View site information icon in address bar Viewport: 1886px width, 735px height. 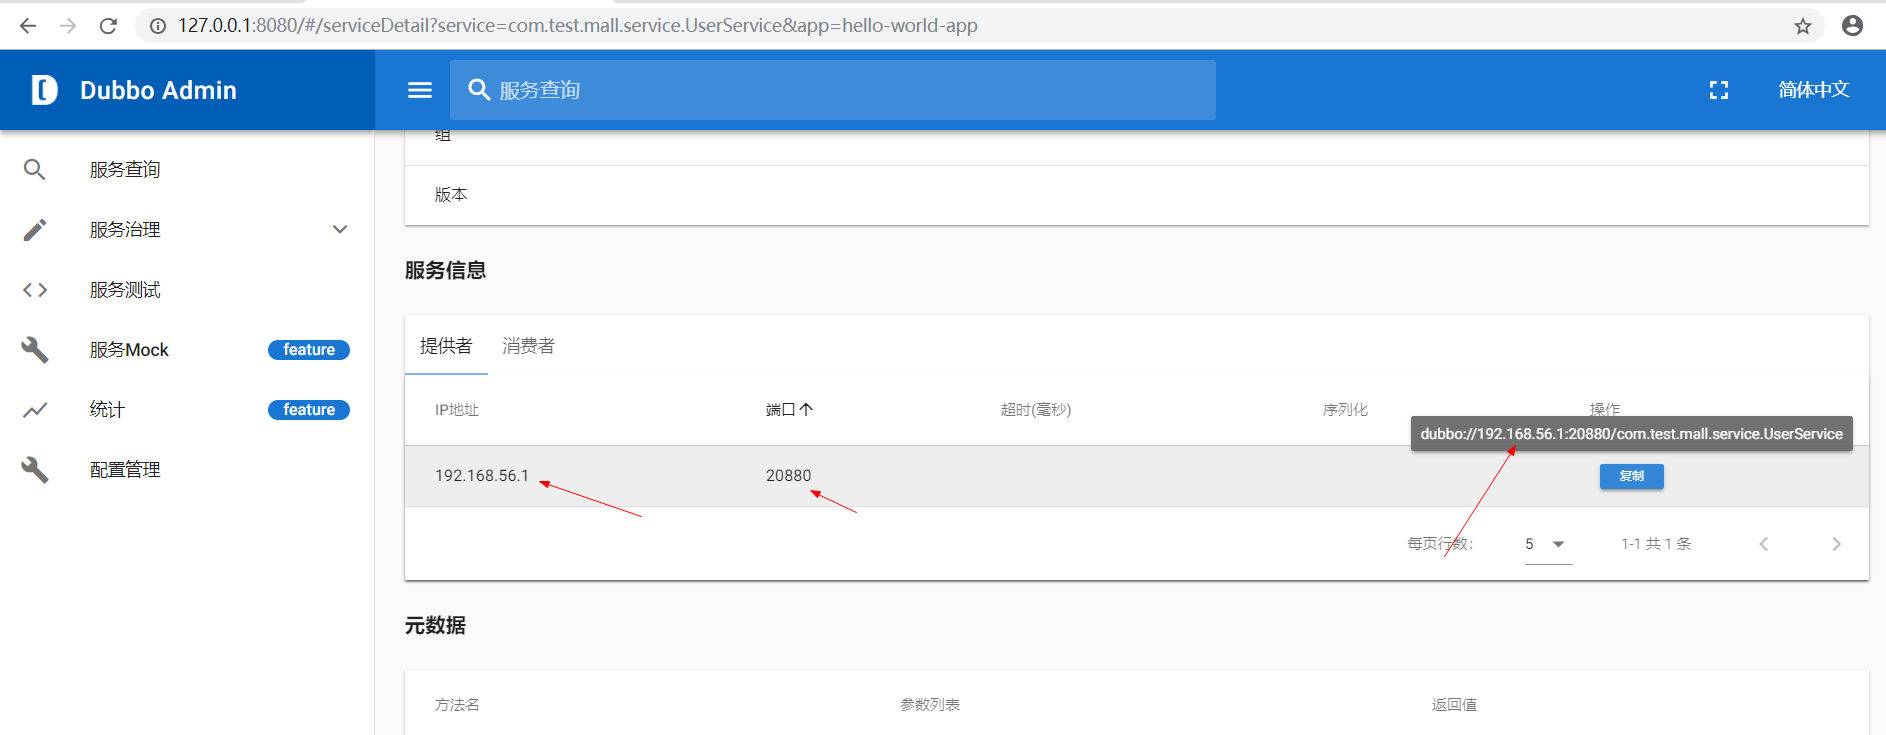click(158, 26)
